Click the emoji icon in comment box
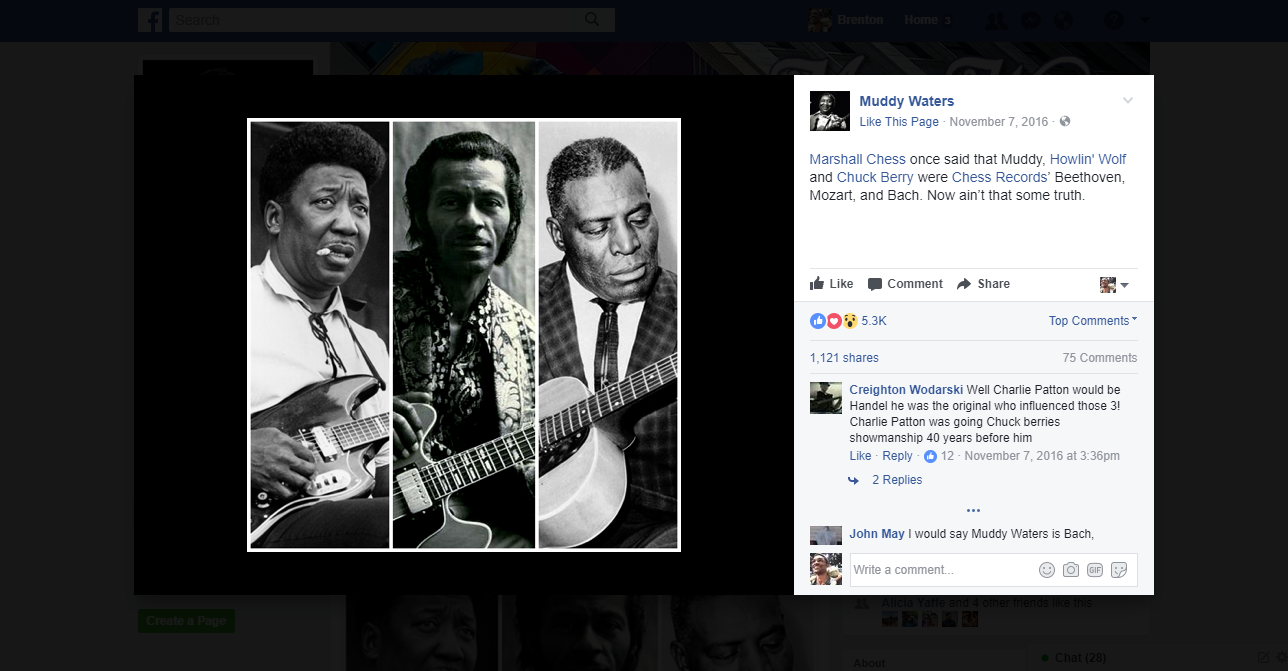 pos(1046,570)
